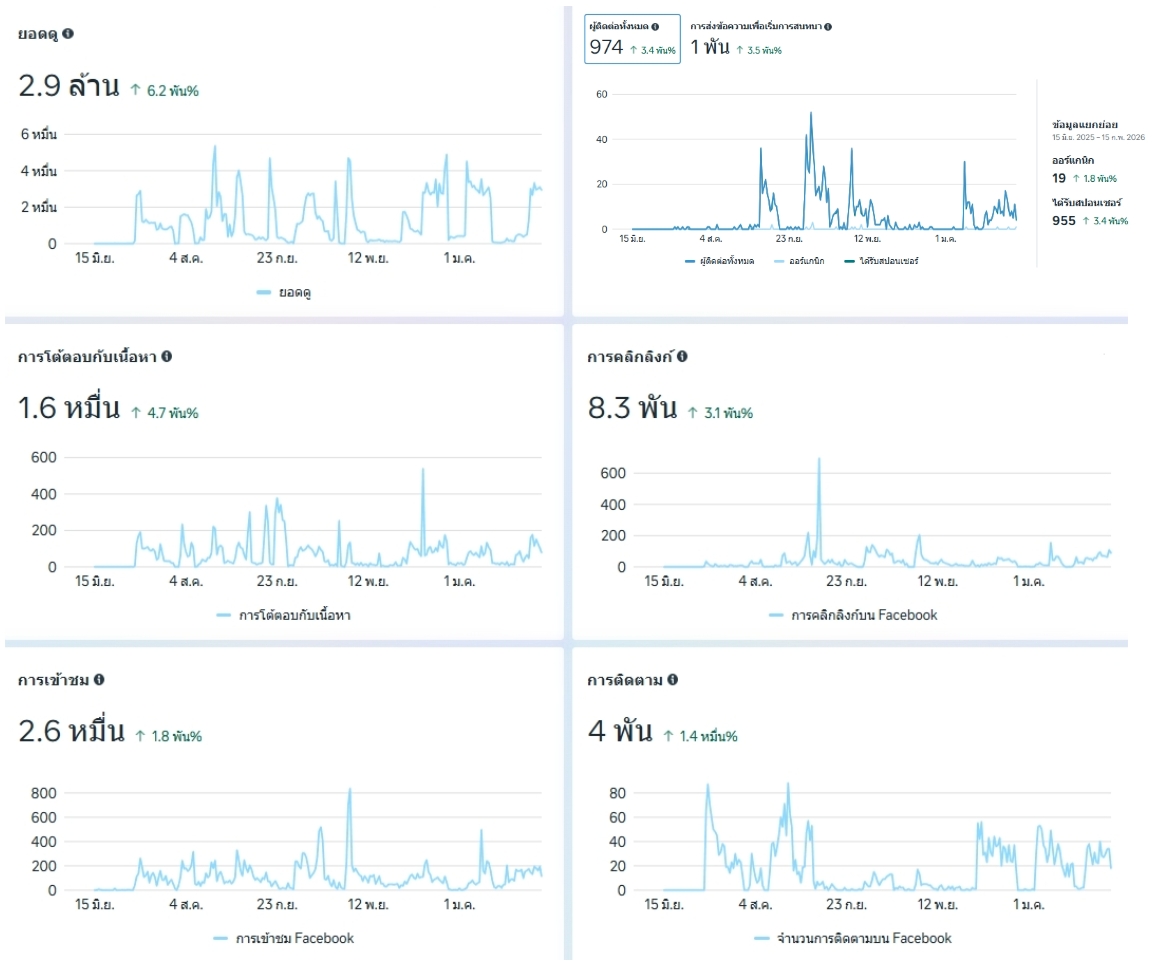
Task: Click ได้รับสปอนเซอร์ breakdown value 955
Action: [1064, 220]
